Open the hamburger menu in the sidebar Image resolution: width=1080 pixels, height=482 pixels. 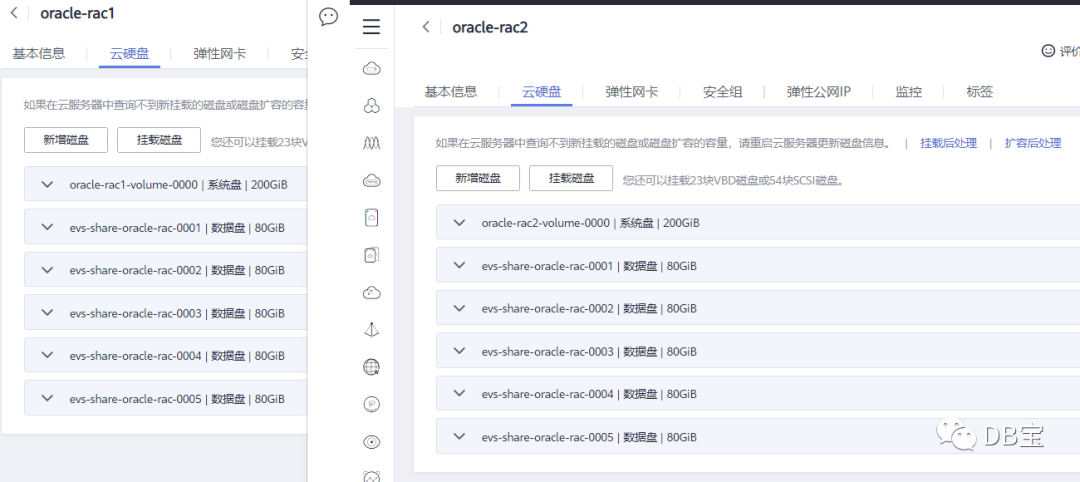[371, 28]
